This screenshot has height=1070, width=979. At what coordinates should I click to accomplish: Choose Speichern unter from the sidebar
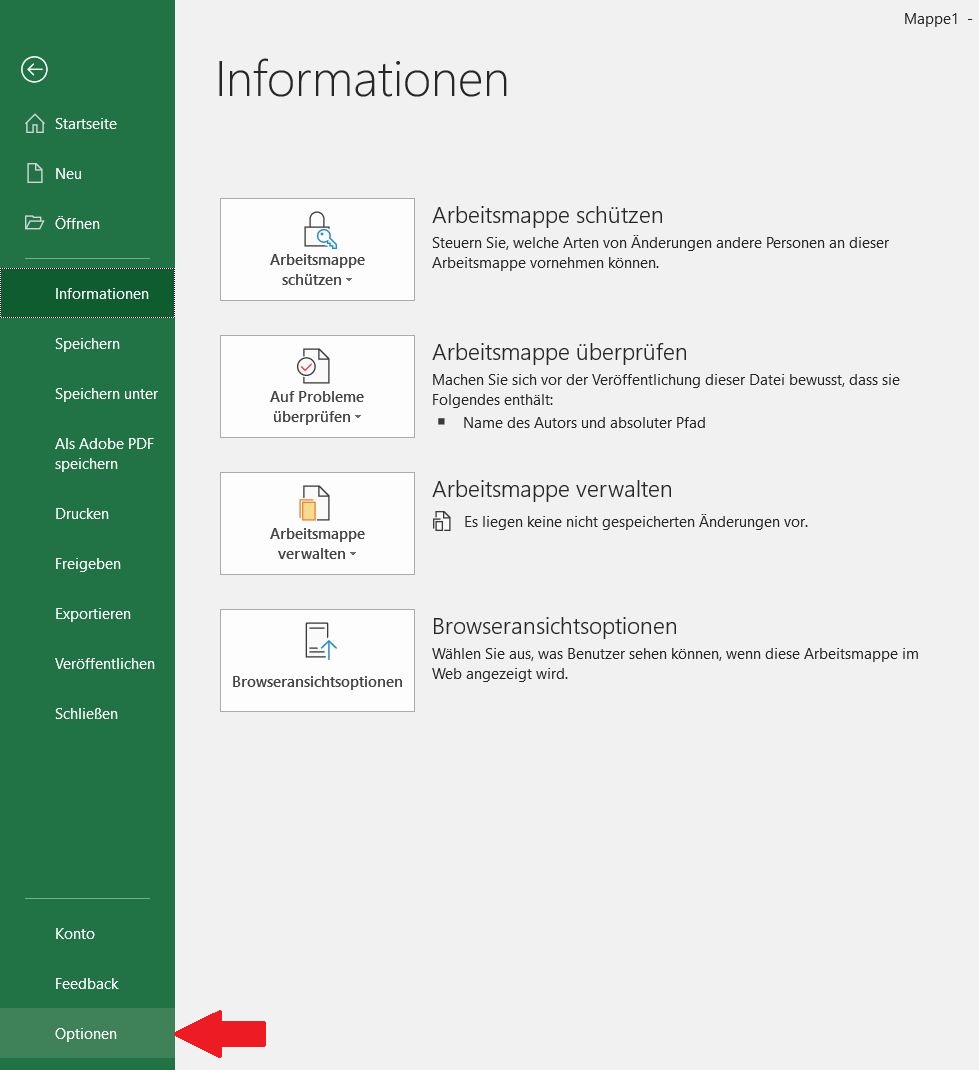106,394
